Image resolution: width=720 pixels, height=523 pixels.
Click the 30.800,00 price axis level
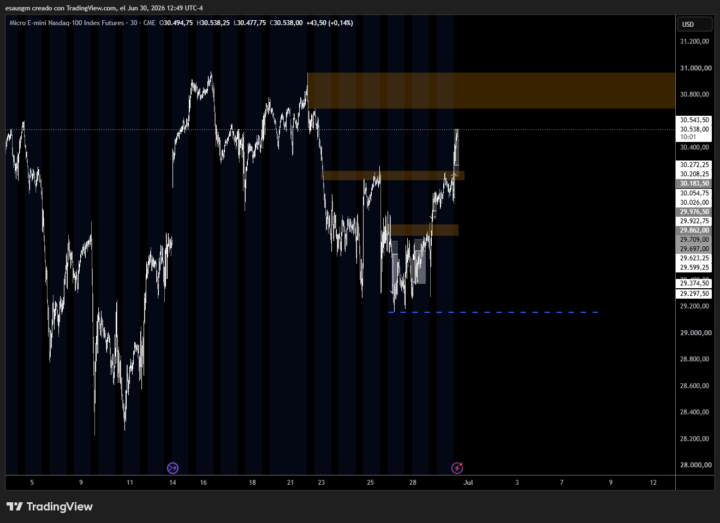(x=694, y=94)
